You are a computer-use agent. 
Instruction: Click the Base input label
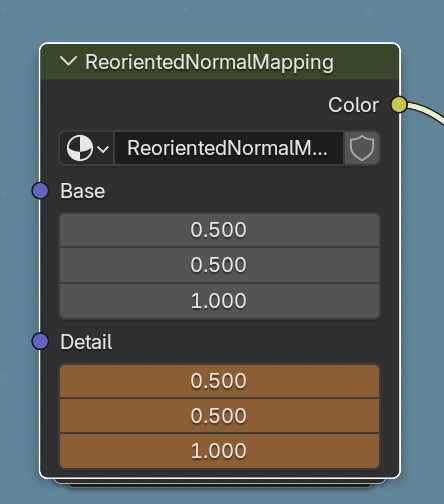click(x=83, y=191)
